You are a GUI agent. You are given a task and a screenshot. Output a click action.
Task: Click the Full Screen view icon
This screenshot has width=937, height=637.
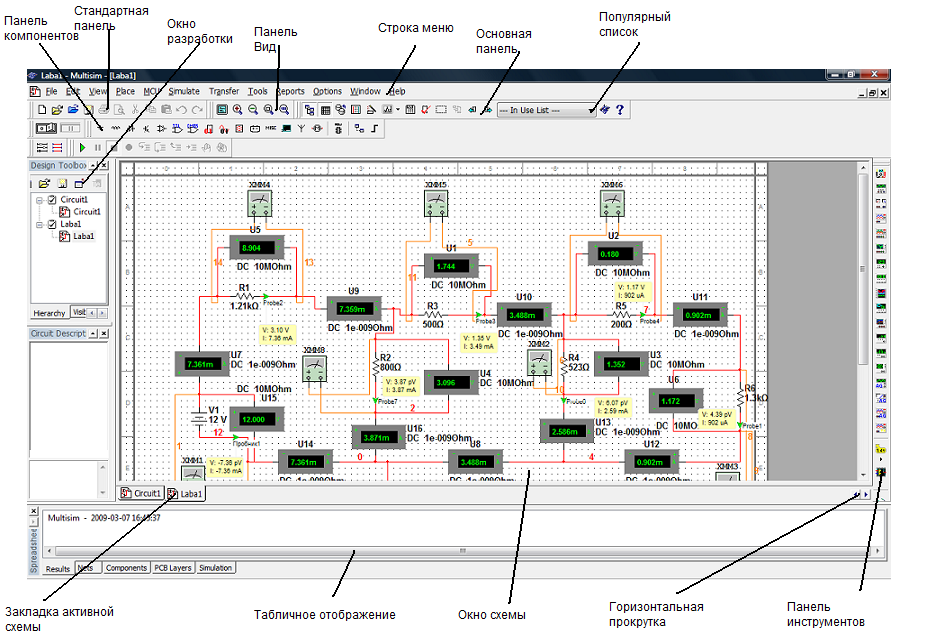222,110
